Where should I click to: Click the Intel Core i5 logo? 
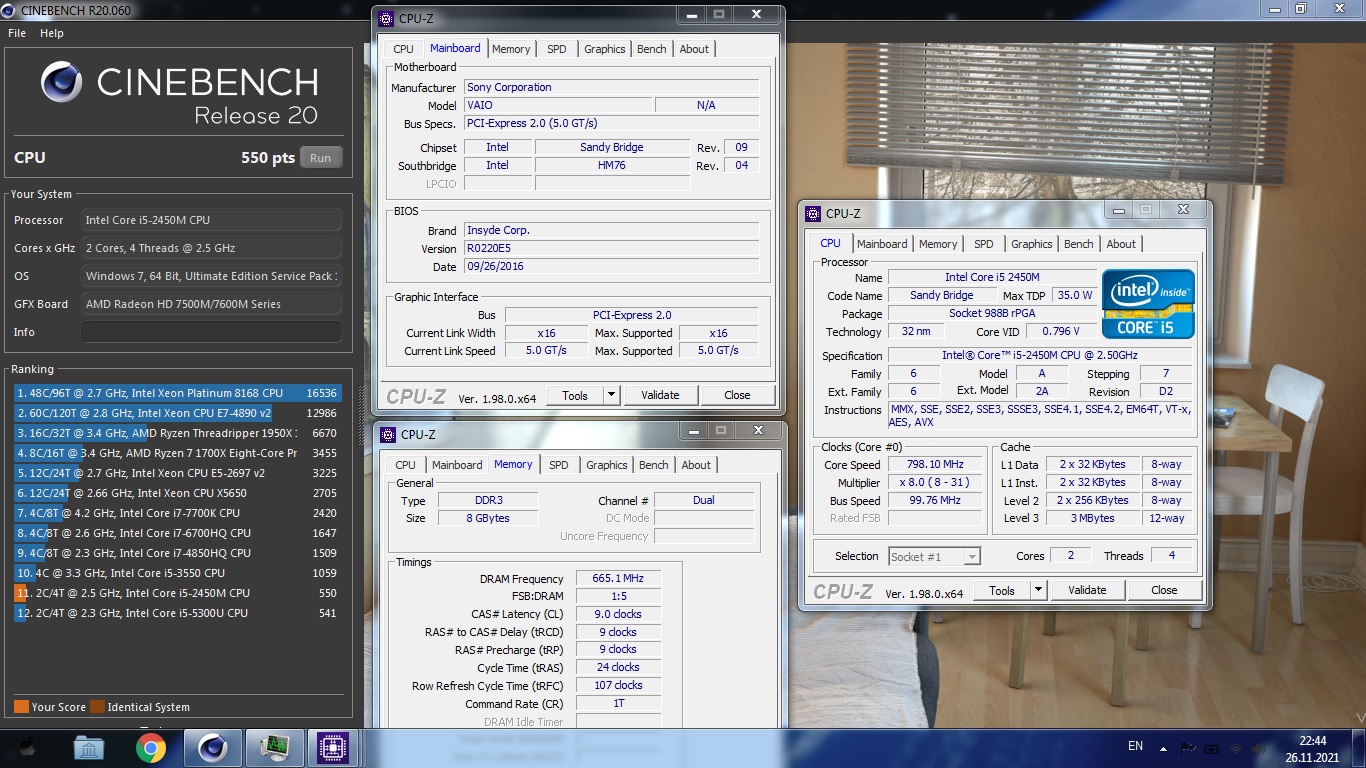(x=1148, y=304)
